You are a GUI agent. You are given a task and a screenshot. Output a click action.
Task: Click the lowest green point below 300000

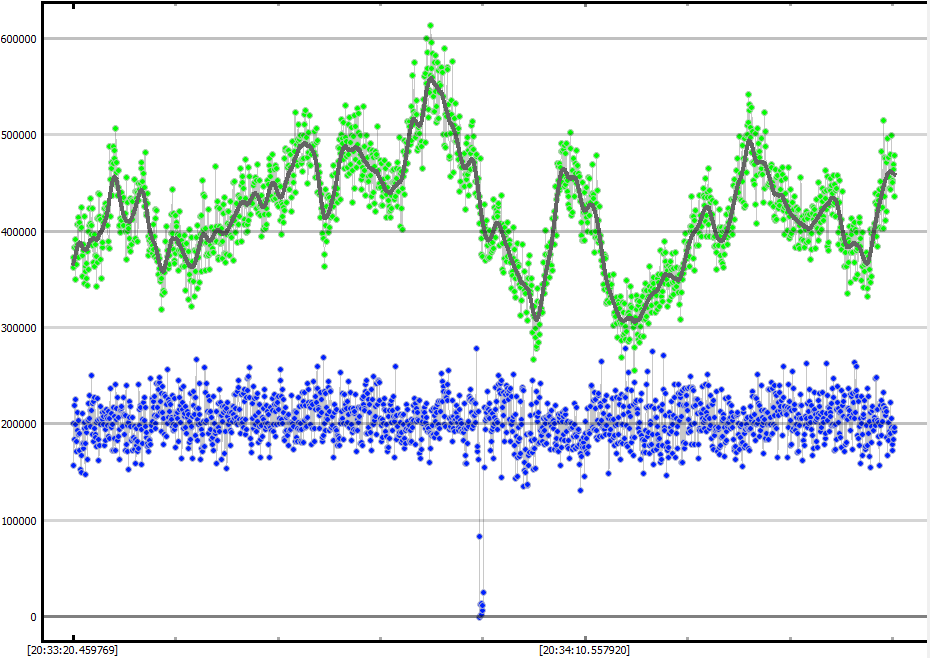[534, 359]
